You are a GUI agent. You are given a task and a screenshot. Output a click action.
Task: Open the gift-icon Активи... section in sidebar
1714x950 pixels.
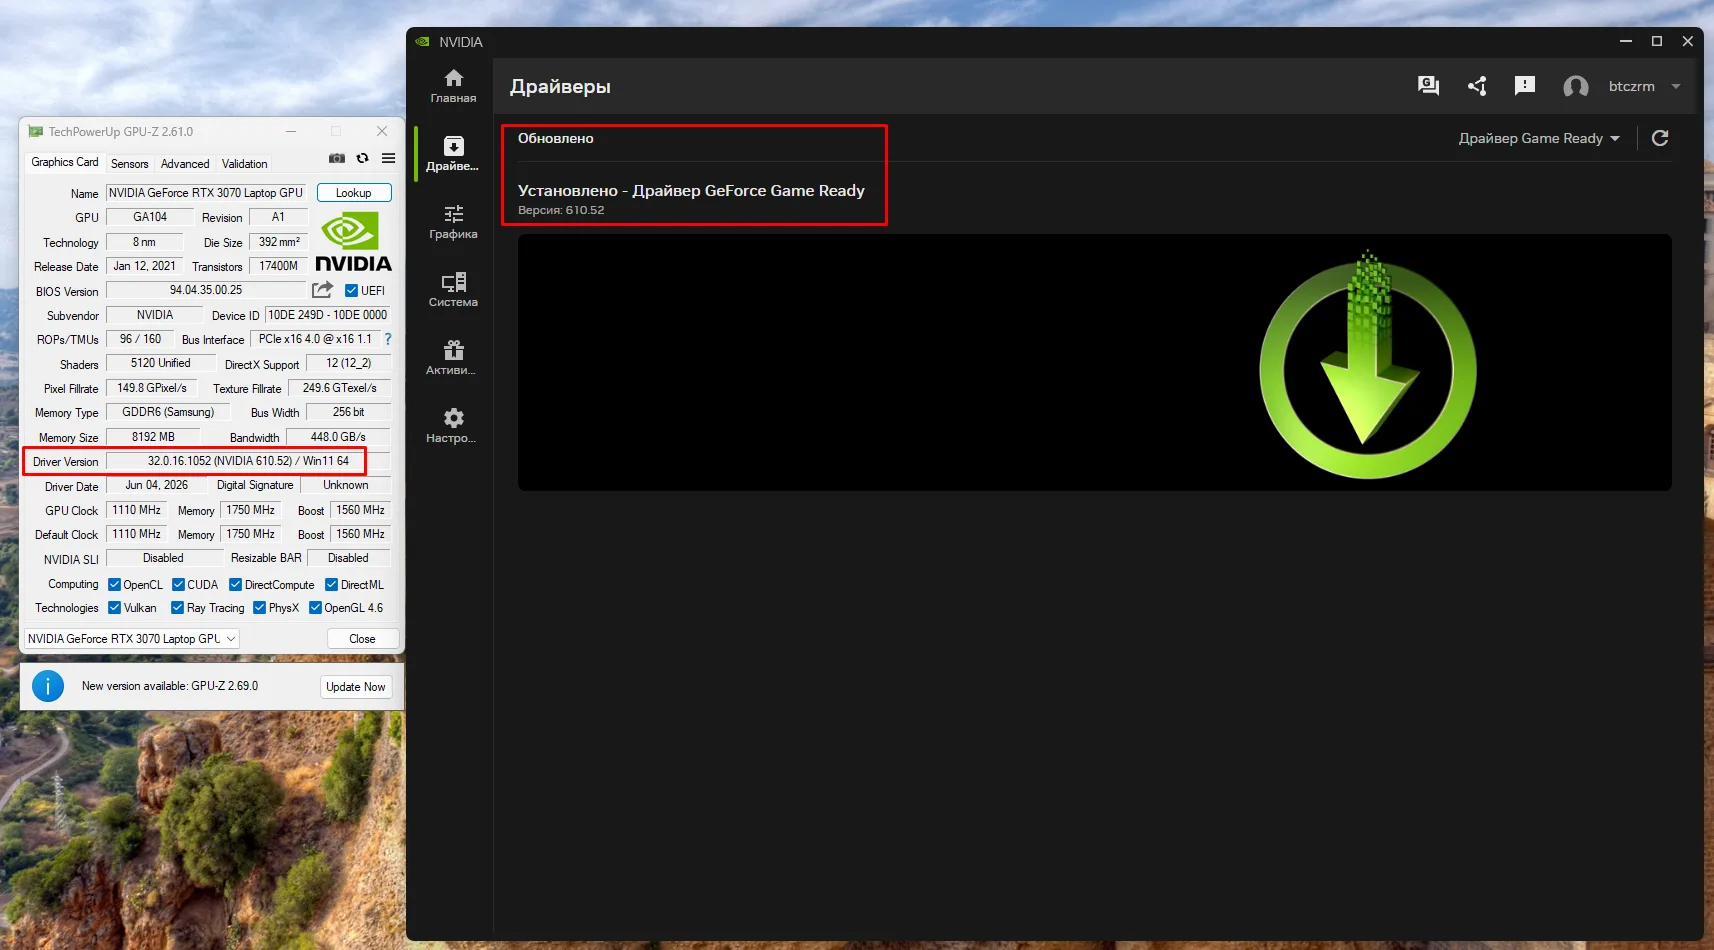click(x=453, y=358)
